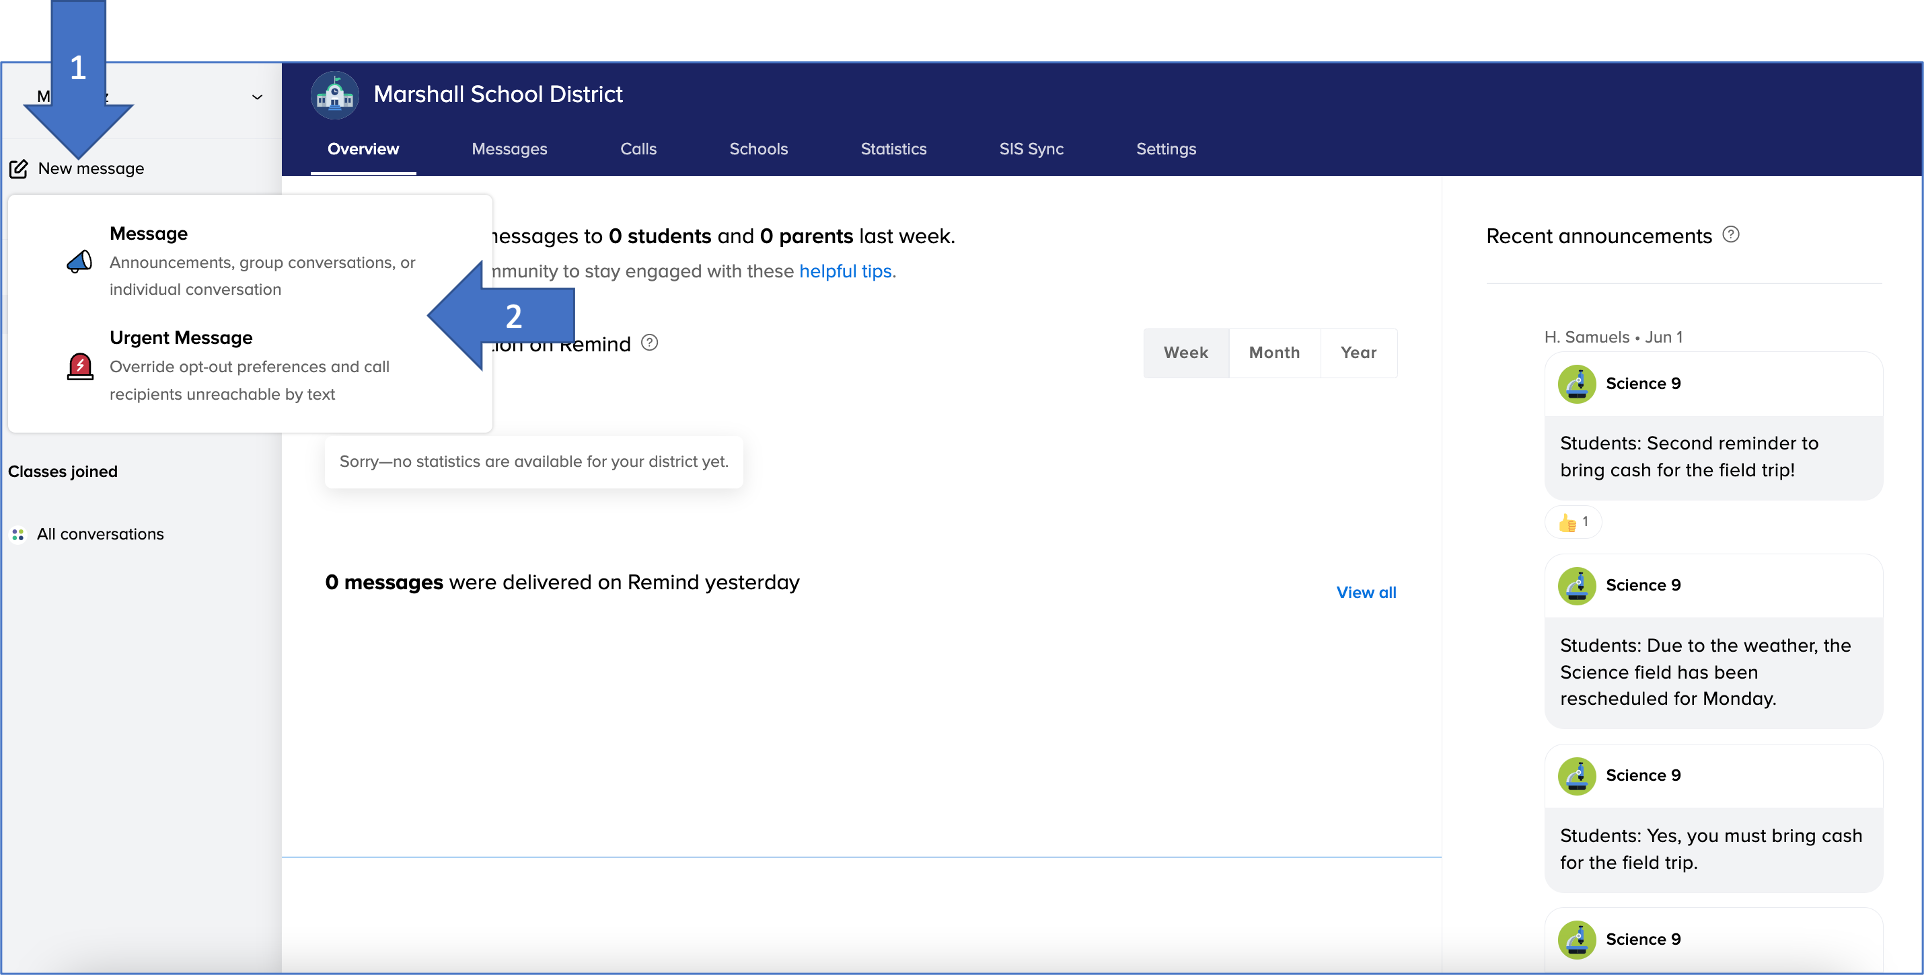The image size is (1924, 976).
Task: Click the thumbs up reaction
Action: pyautogui.click(x=1573, y=522)
